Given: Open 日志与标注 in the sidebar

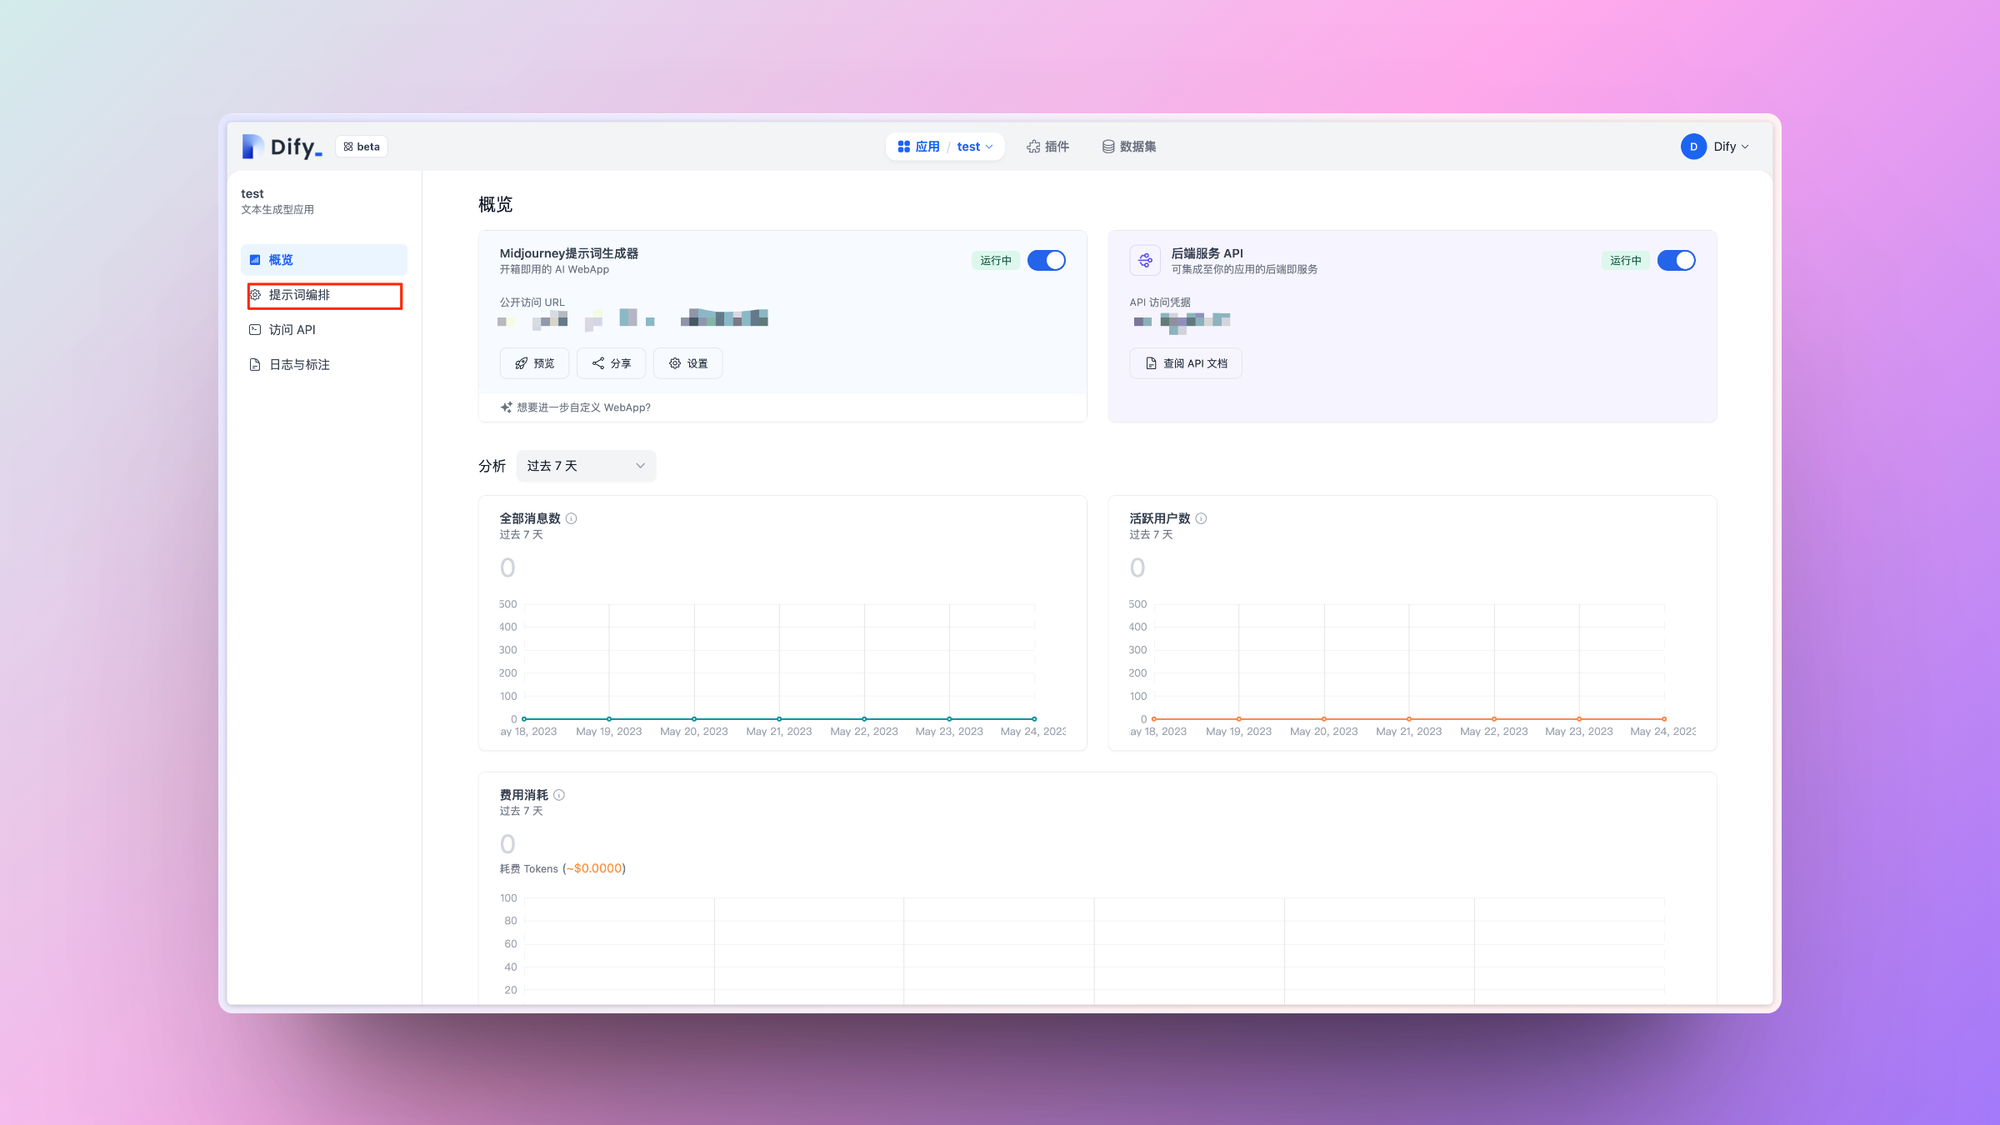Looking at the screenshot, I should (324, 364).
